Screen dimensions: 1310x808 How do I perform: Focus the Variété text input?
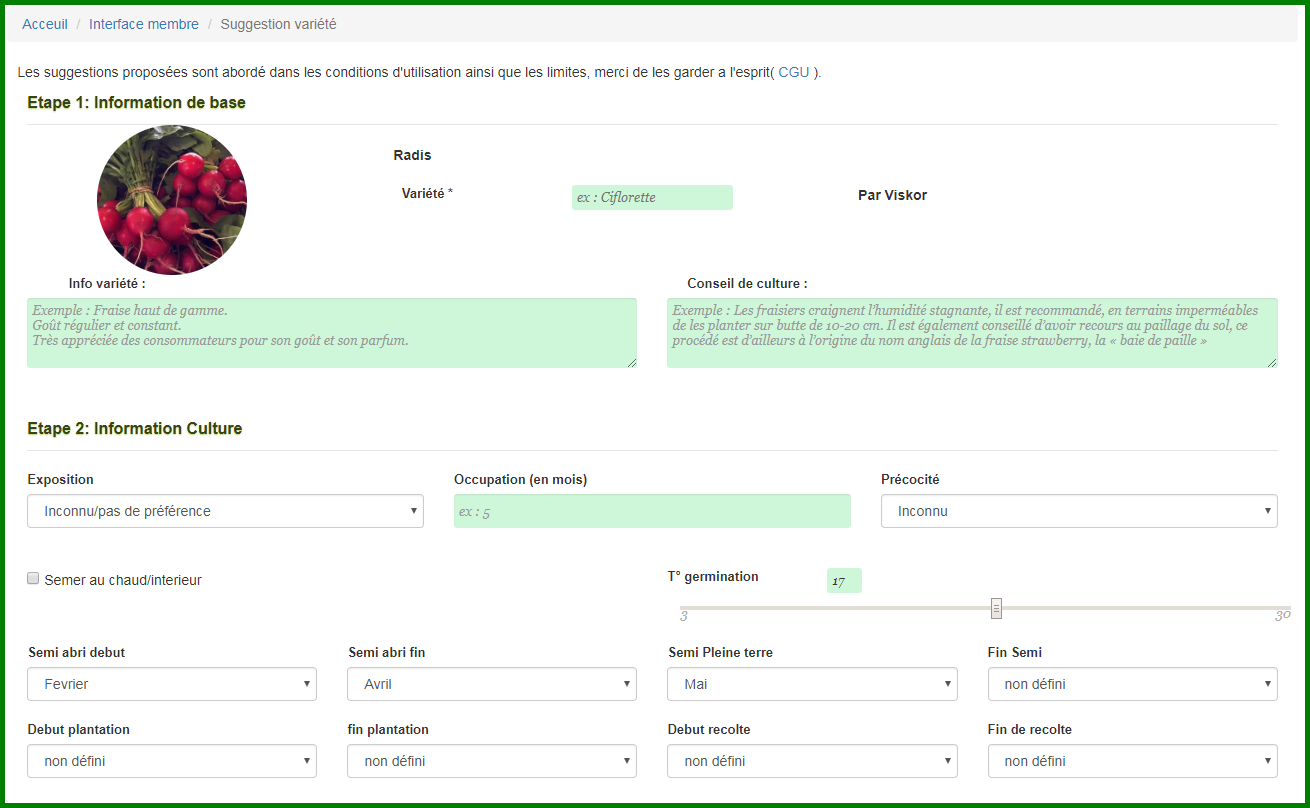point(652,197)
